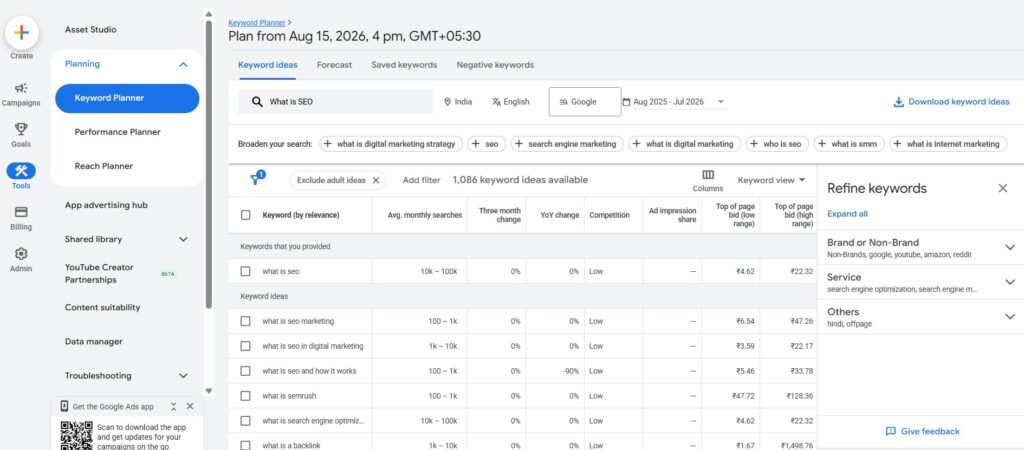The width and height of the screenshot is (1024, 450).
Task: Click Download keyword ideas
Action: tap(959, 102)
